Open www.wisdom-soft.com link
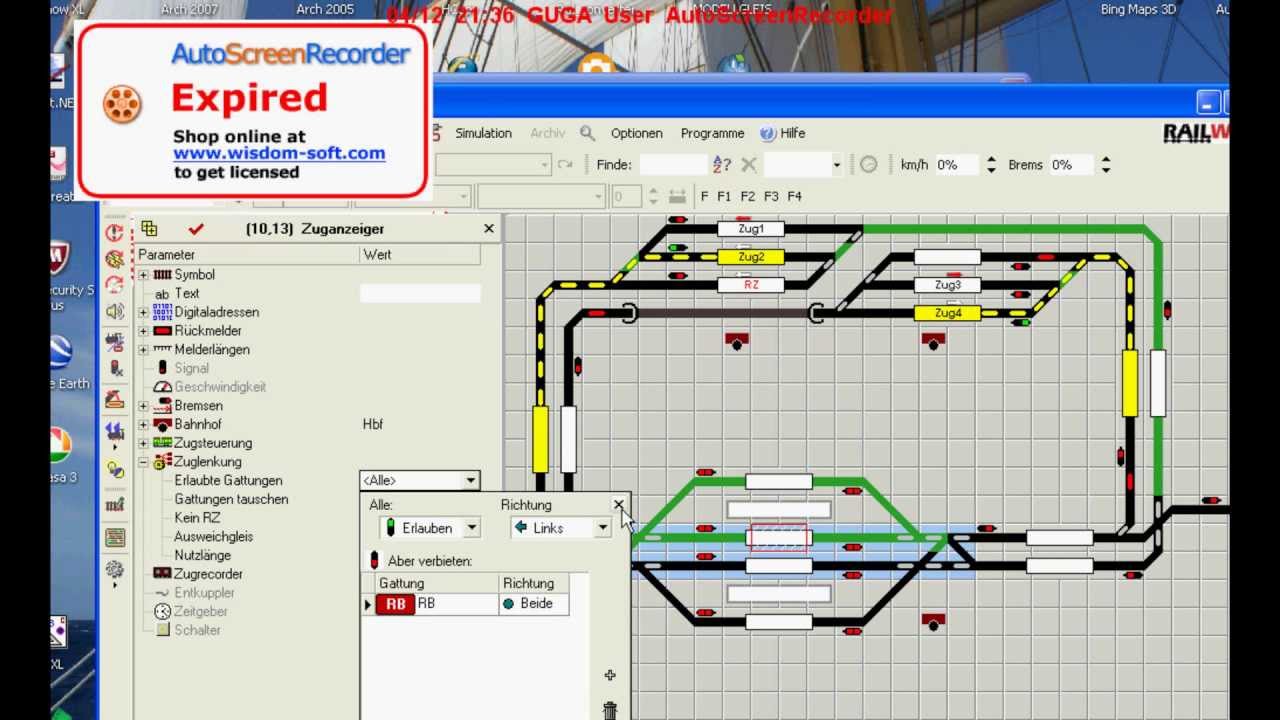This screenshot has height=720, width=1280. point(279,154)
